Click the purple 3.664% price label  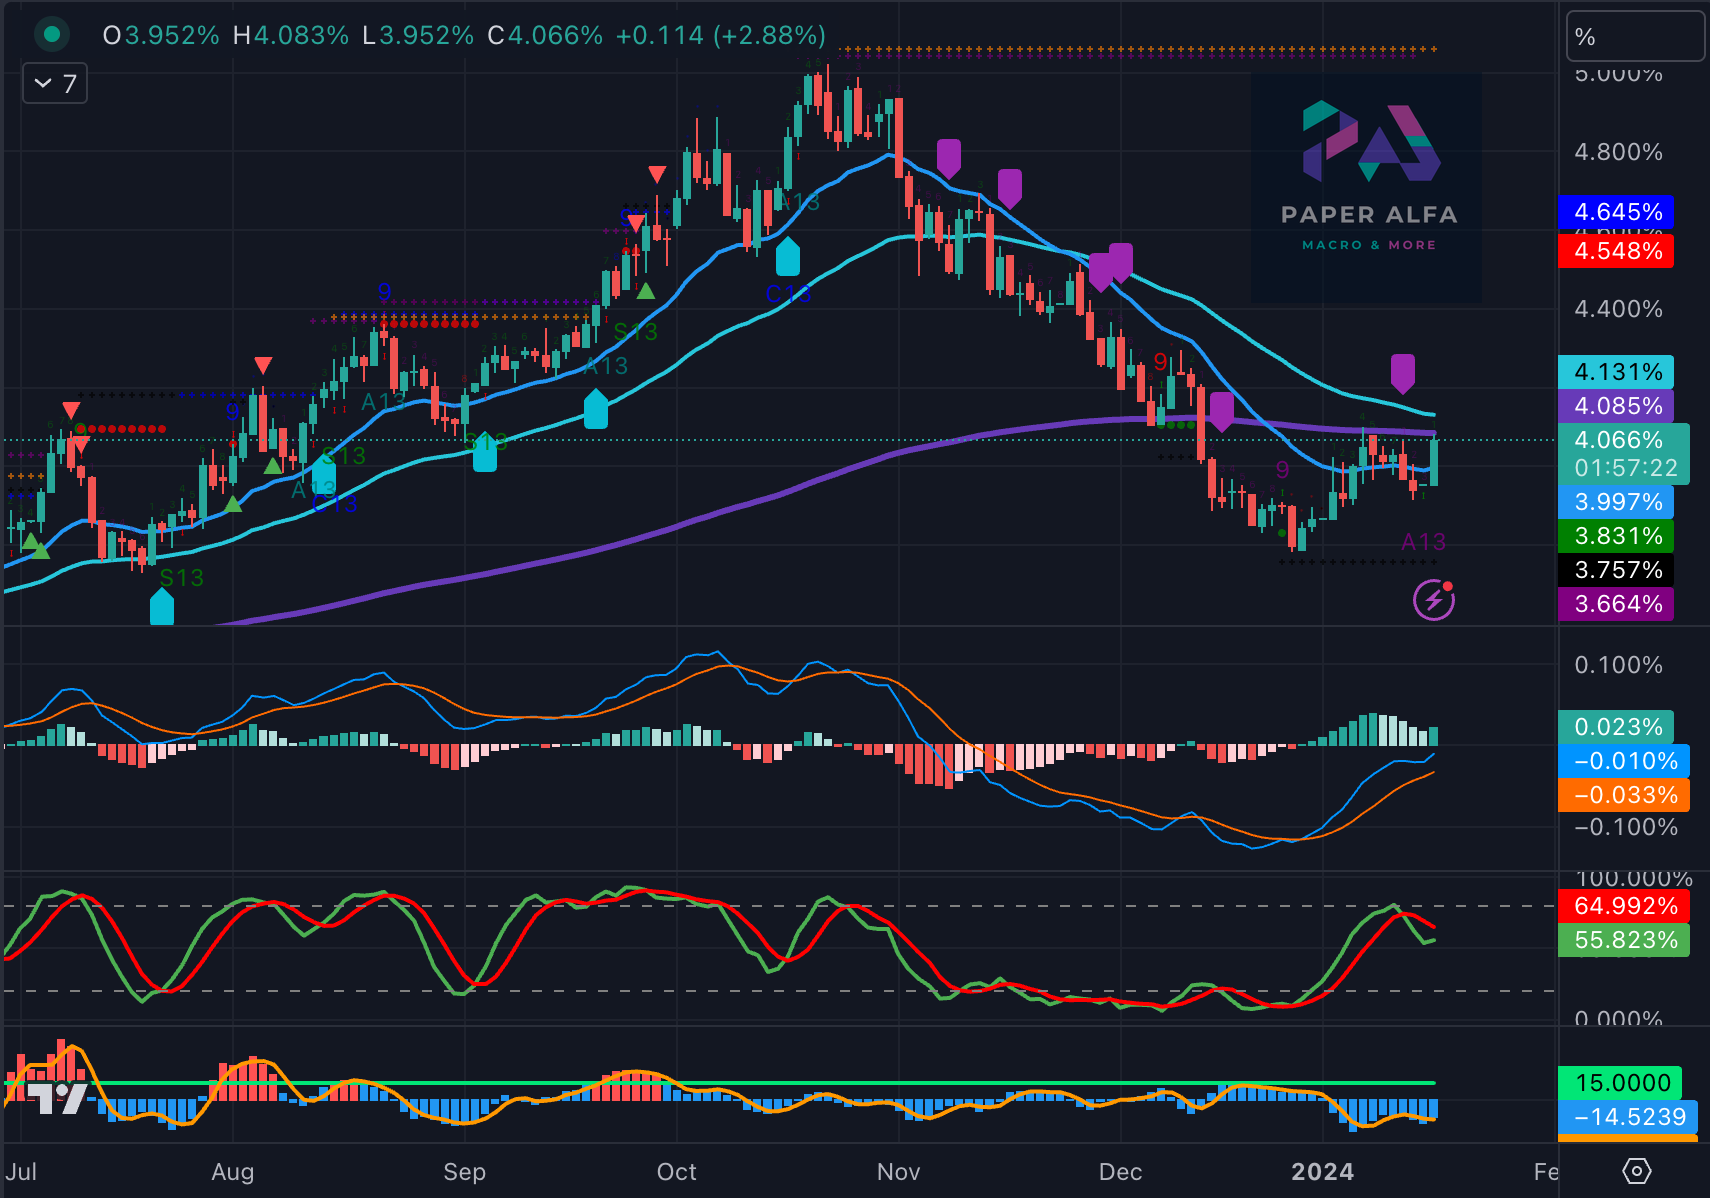(x=1616, y=604)
